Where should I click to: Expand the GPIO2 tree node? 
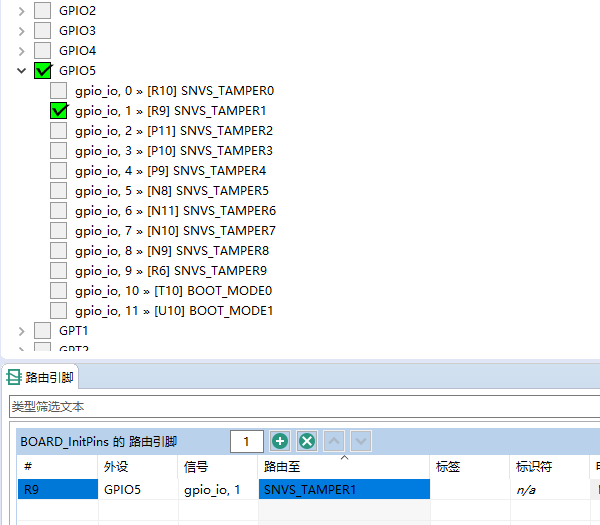[21, 11]
